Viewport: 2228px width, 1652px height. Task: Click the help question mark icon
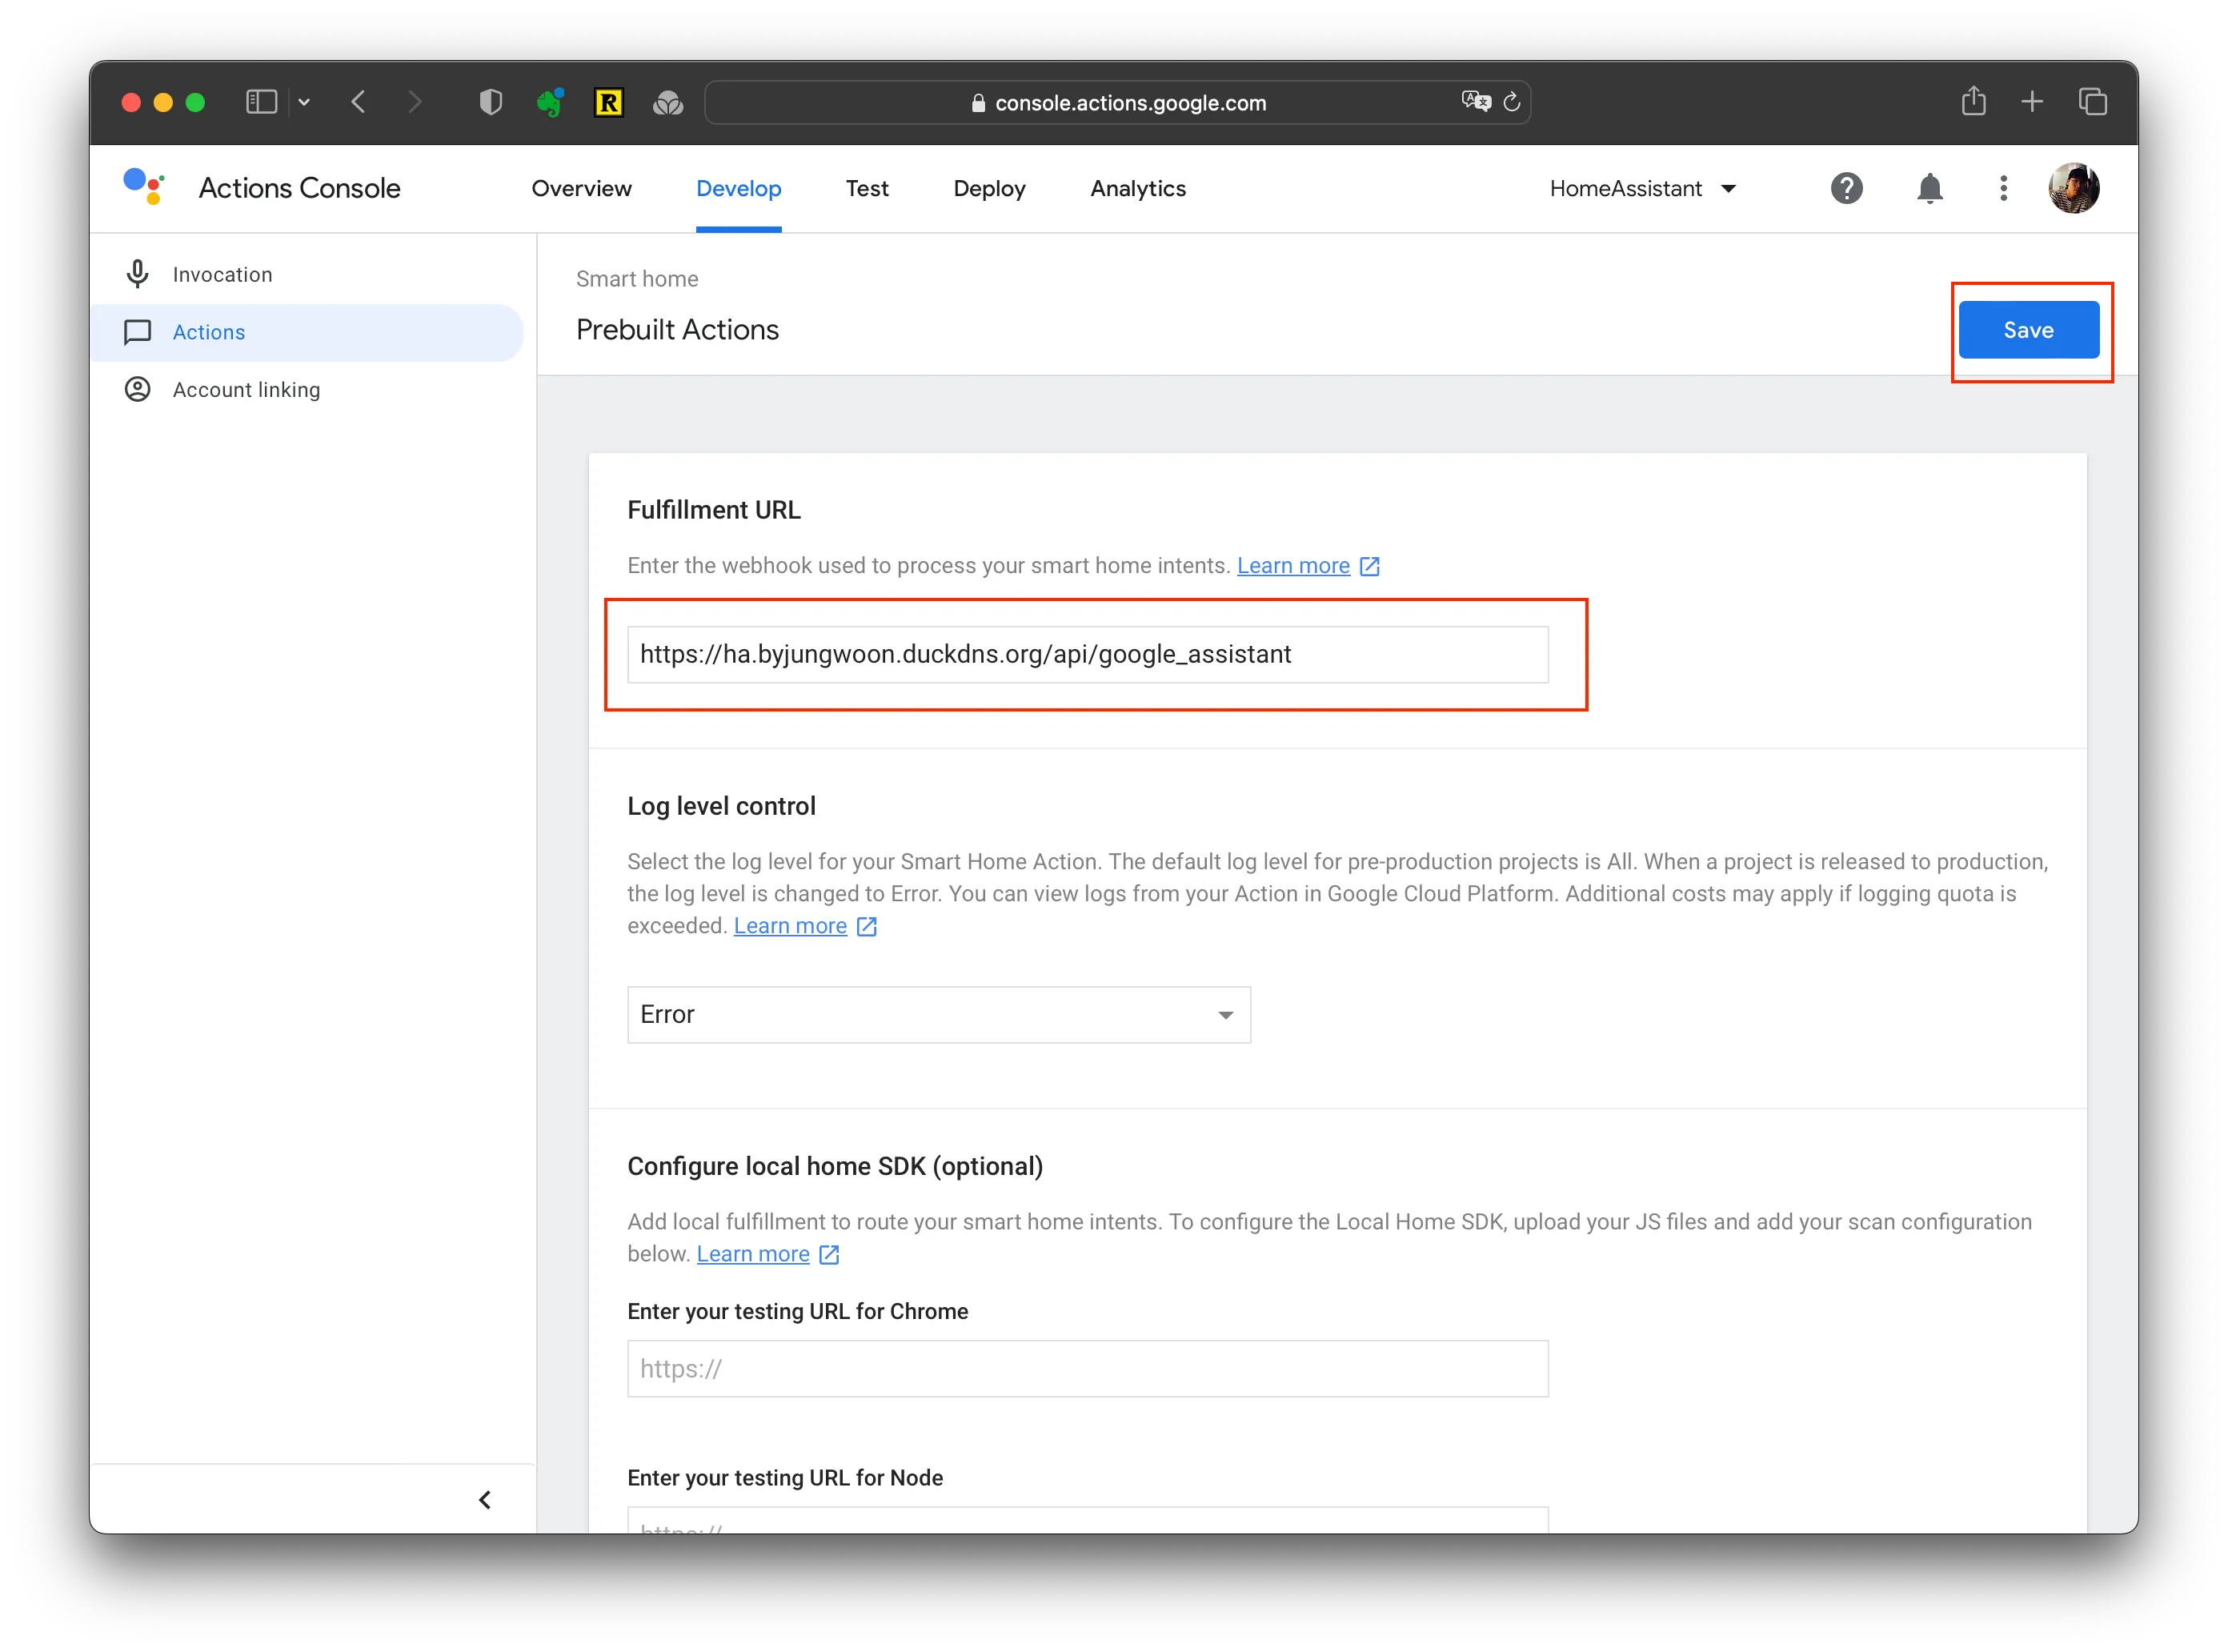(1846, 188)
